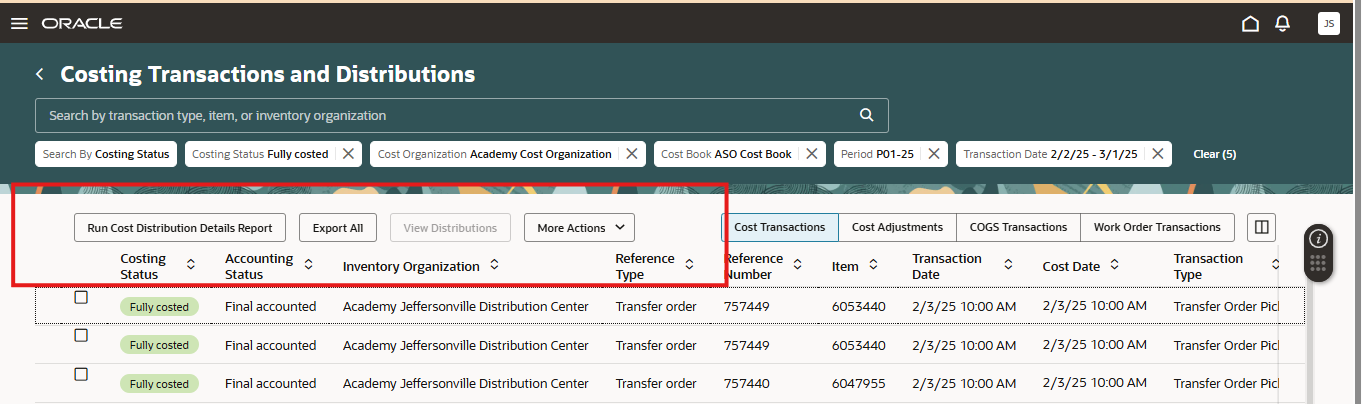This screenshot has height=404, width=1362.
Task: Sort by the Costing Status column arrows
Action: [191, 265]
